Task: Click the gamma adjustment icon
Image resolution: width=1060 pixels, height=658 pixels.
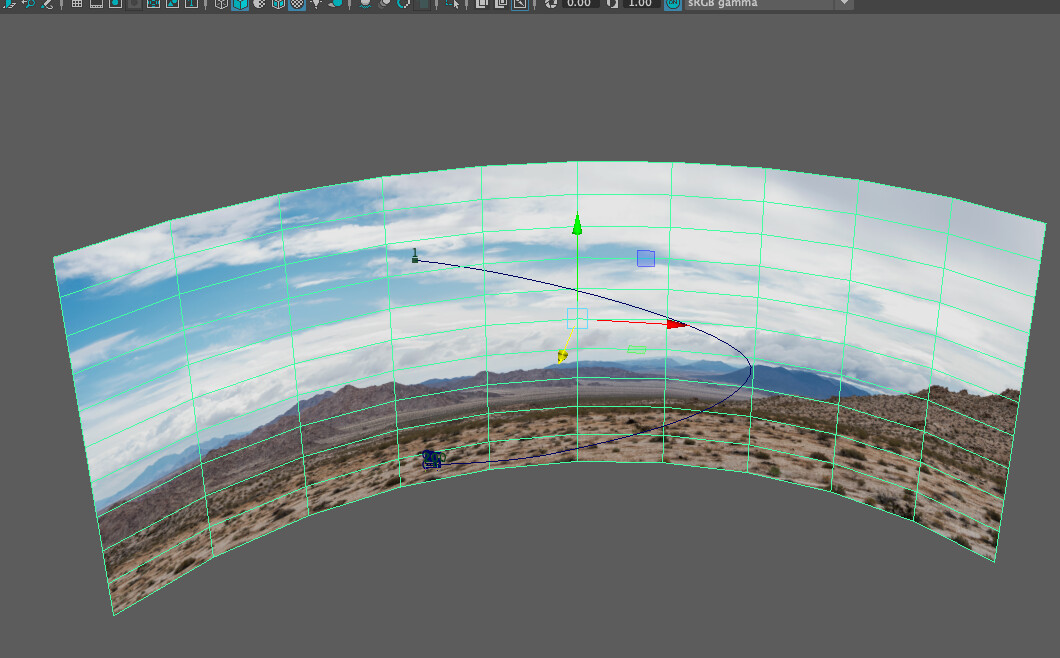Action: tap(610, 5)
